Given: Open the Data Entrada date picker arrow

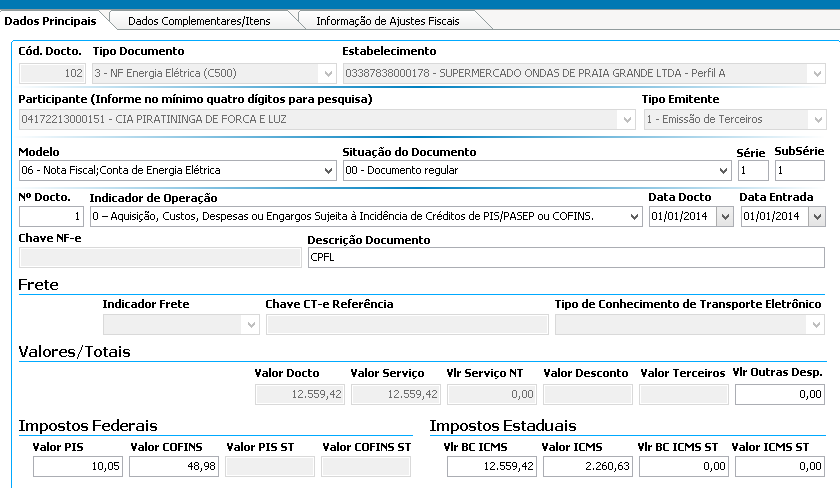Looking at the screenshot, I should (816, 217).
